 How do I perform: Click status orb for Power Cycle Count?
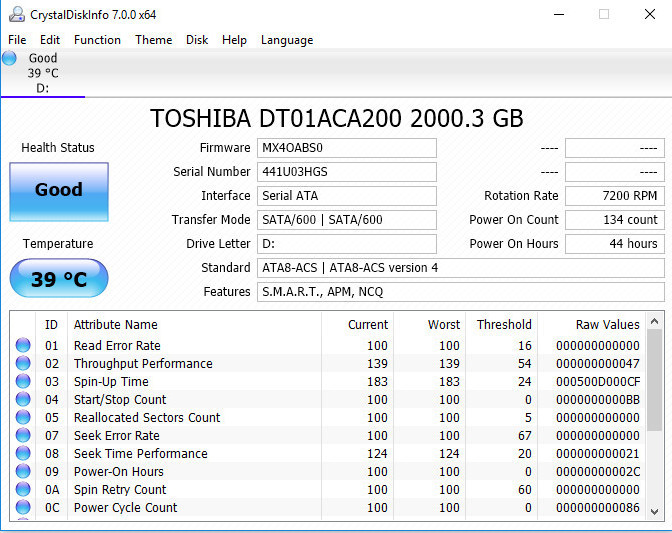[x=23, y=507]
